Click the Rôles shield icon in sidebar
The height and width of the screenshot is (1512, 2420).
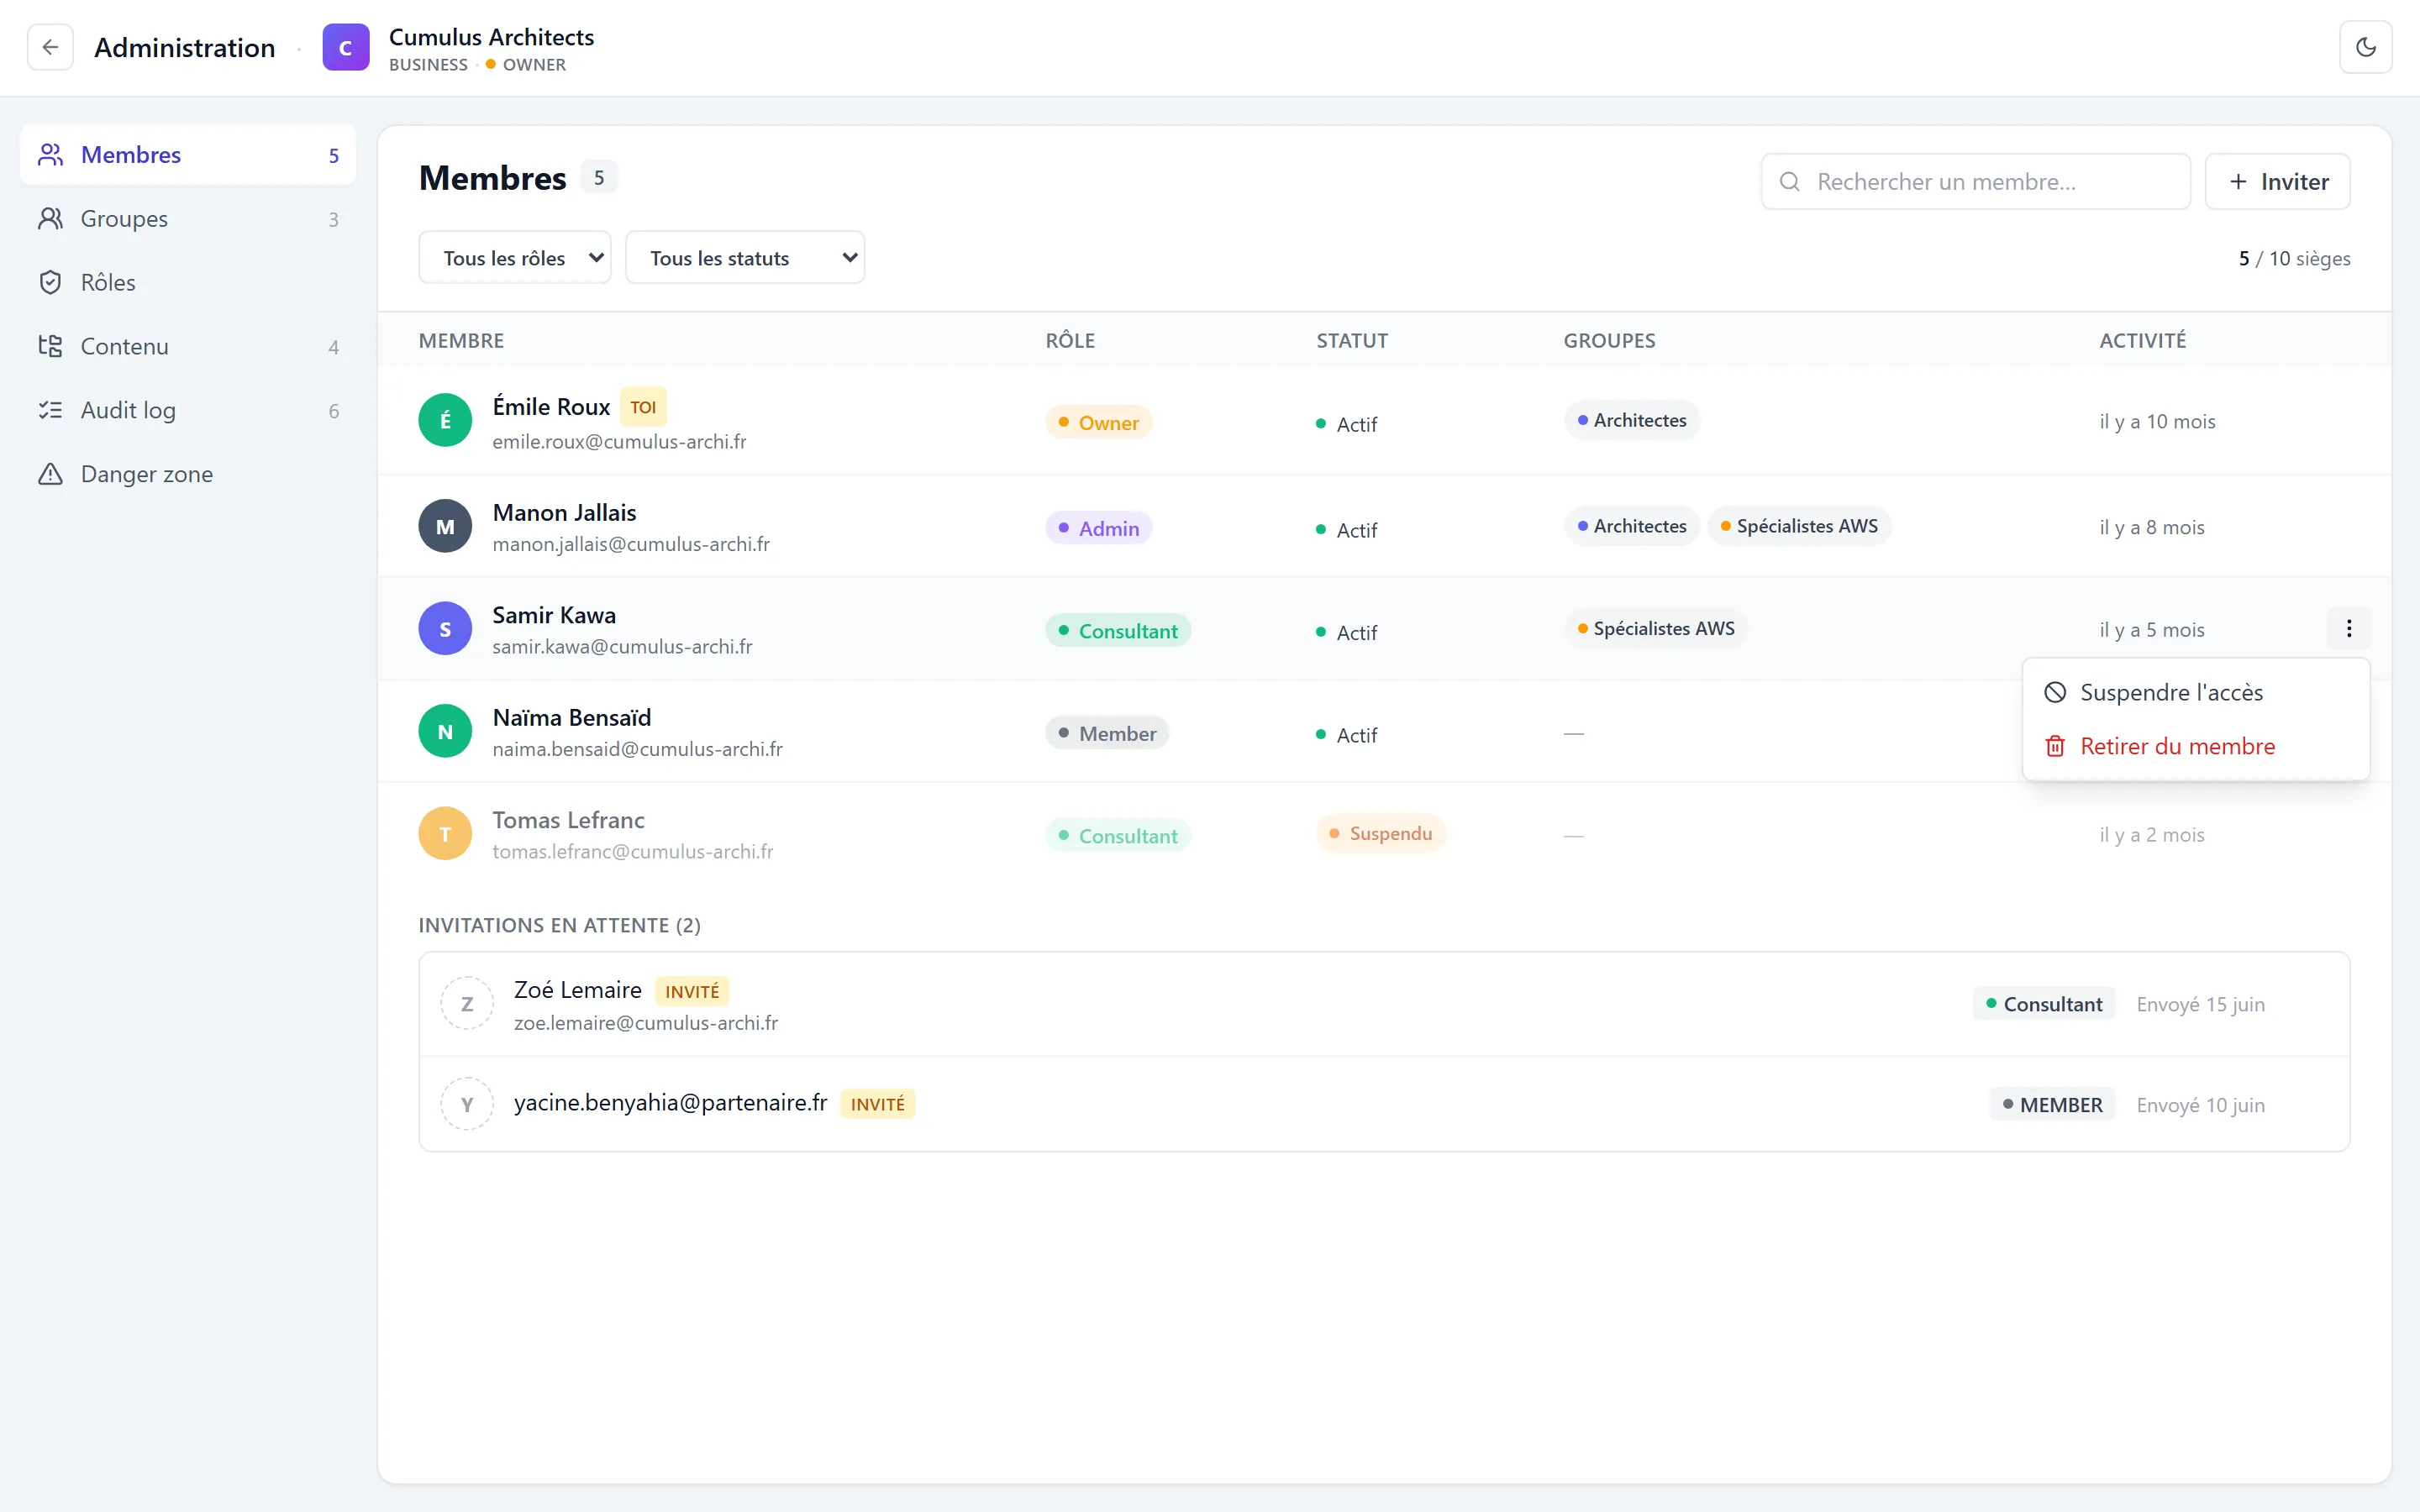[x=50, y=282]
